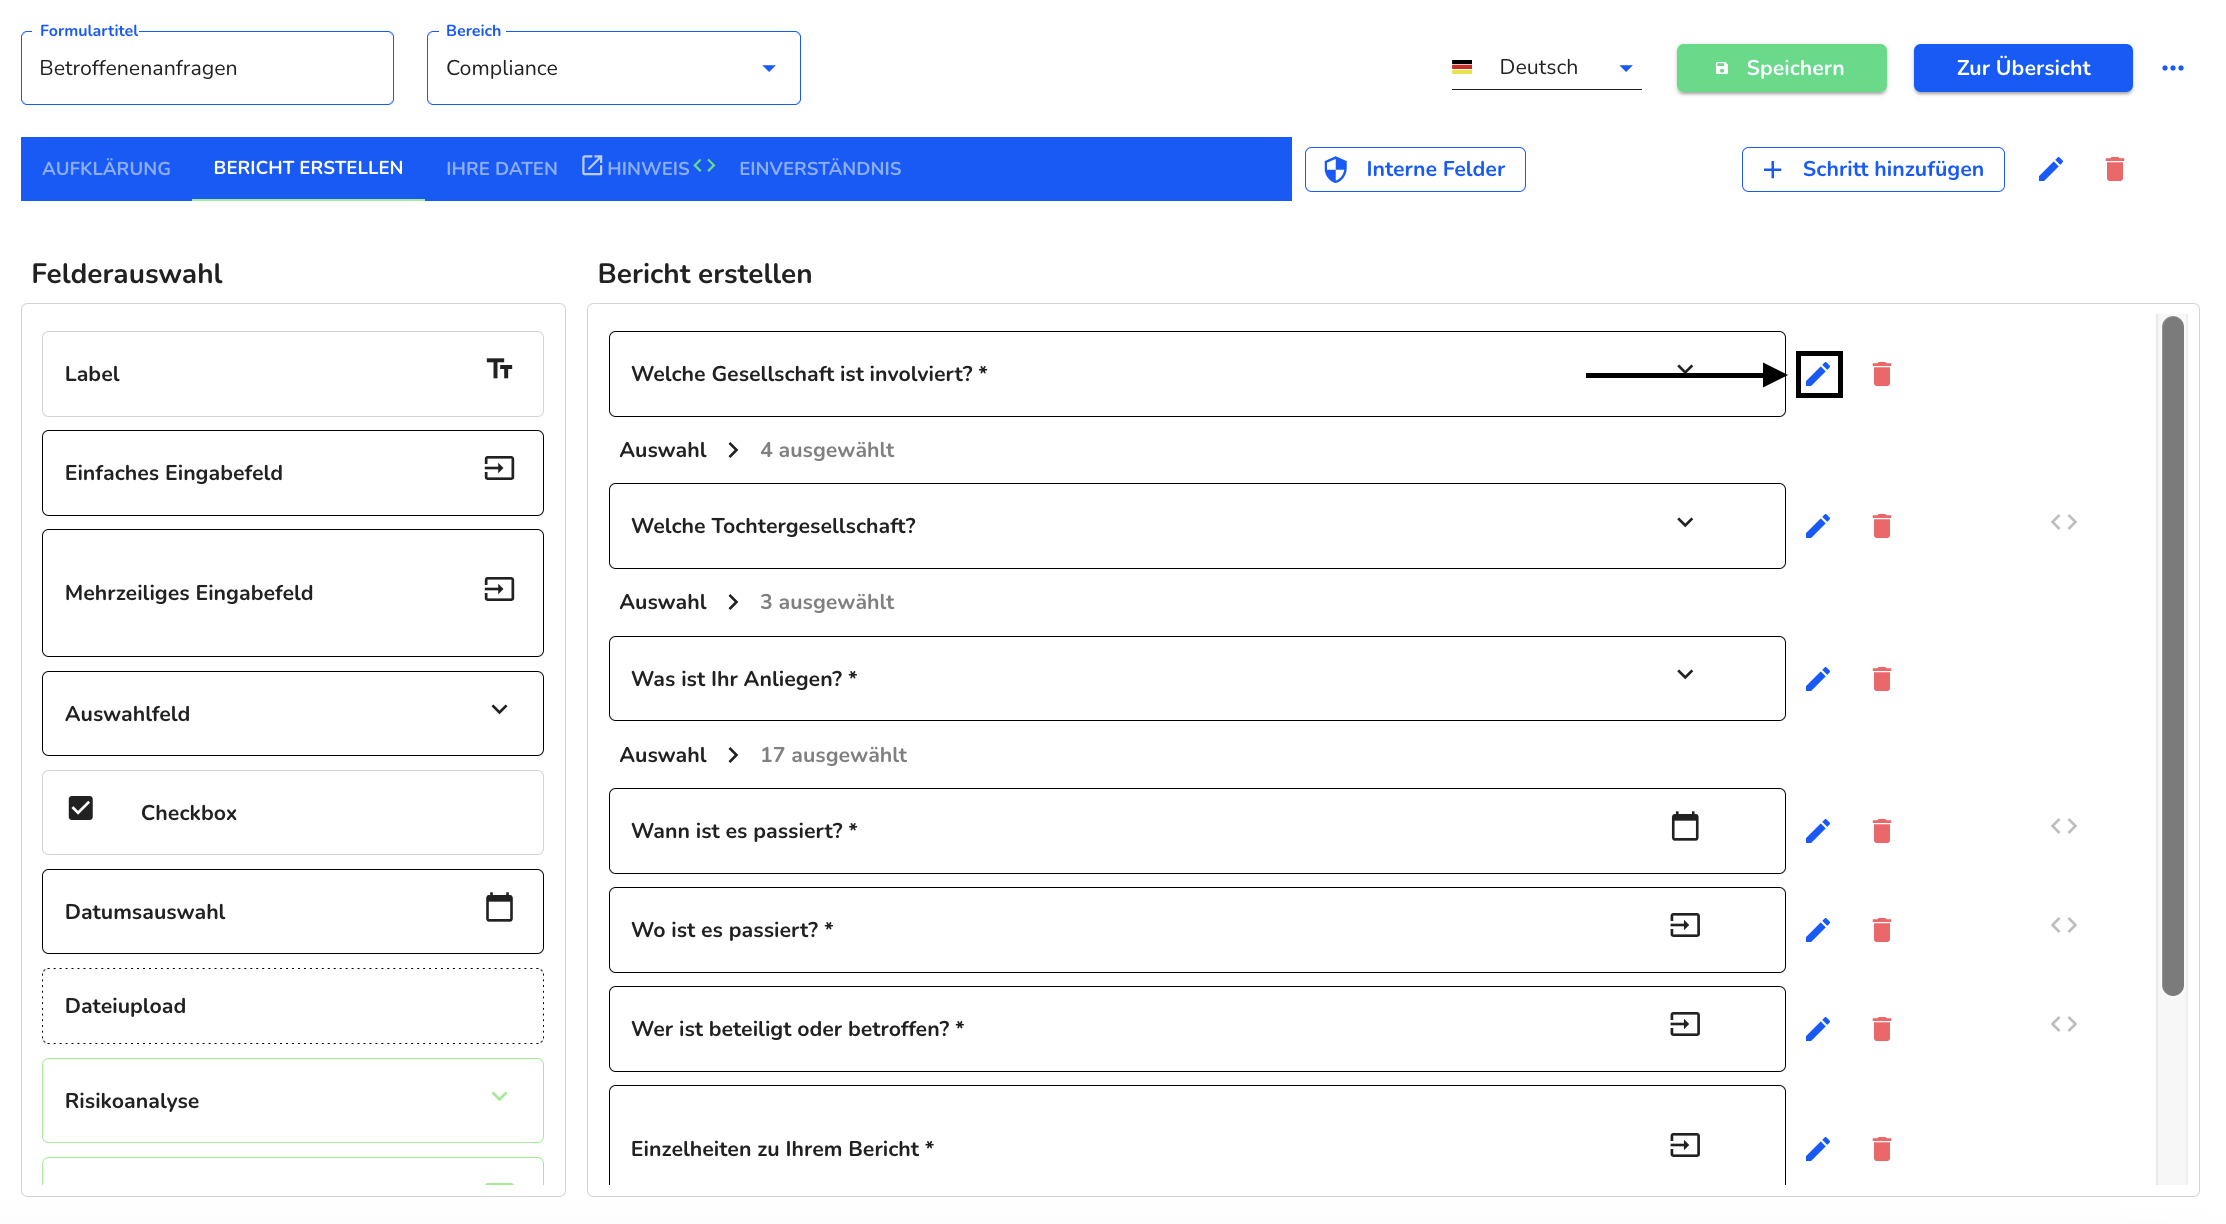Delete the 'Welche Tochtergesellschaft?' field
Image resolution: width=2226 pixels, height=1224 pixels.
1881,526
